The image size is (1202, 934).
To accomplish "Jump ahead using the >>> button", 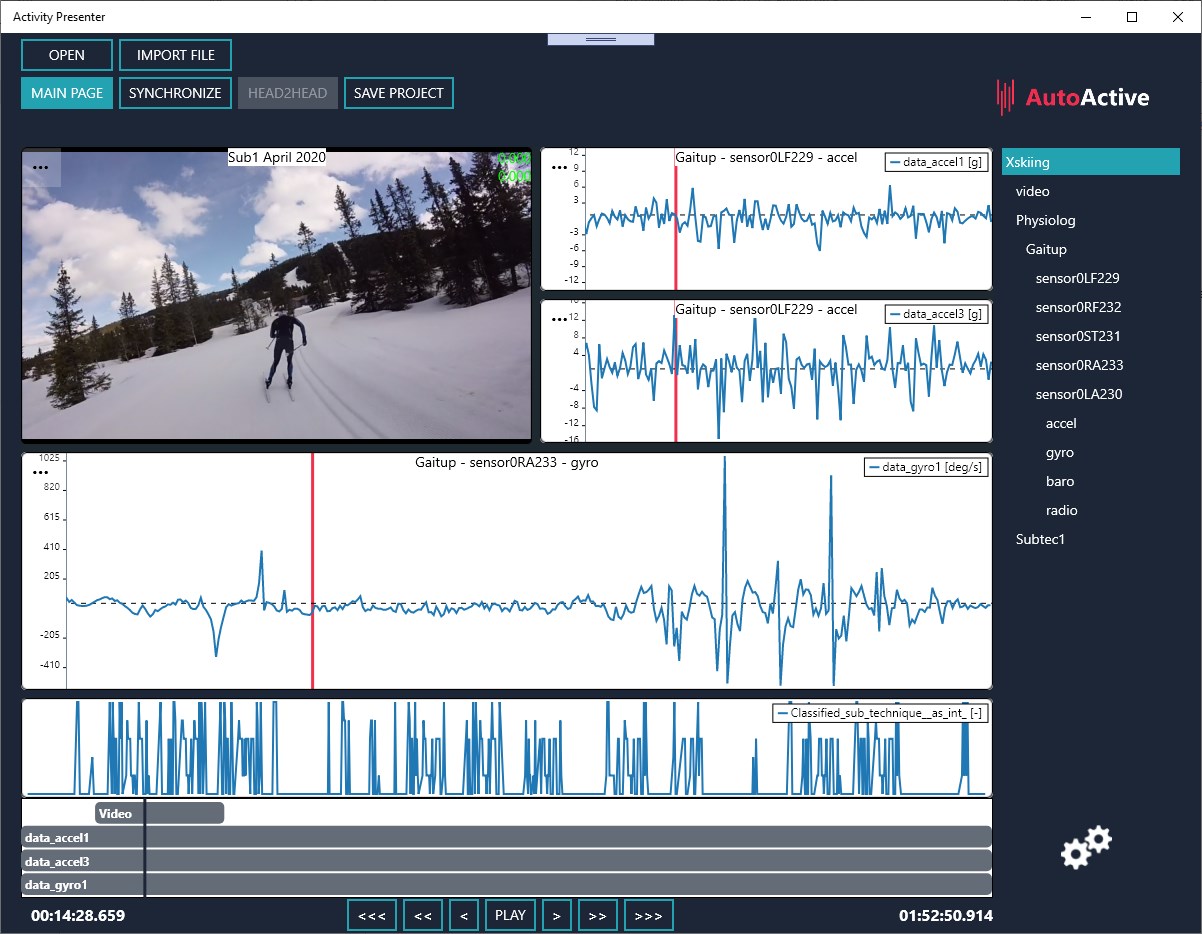I will tap(648, 915).
